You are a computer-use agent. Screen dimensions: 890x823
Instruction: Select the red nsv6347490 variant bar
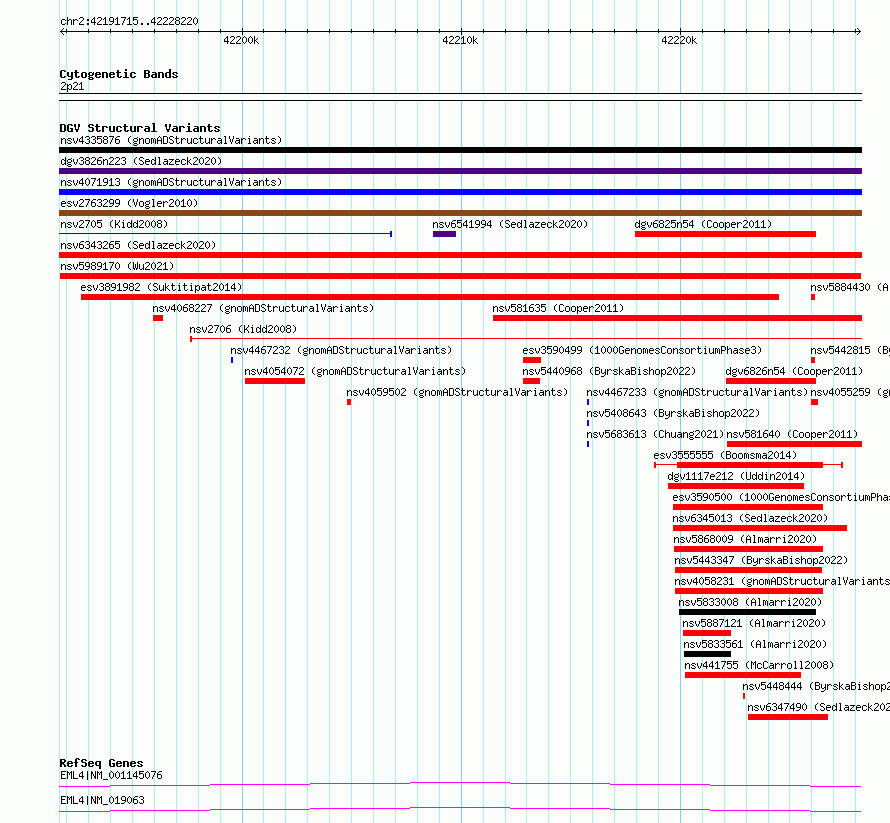[788, 717]
